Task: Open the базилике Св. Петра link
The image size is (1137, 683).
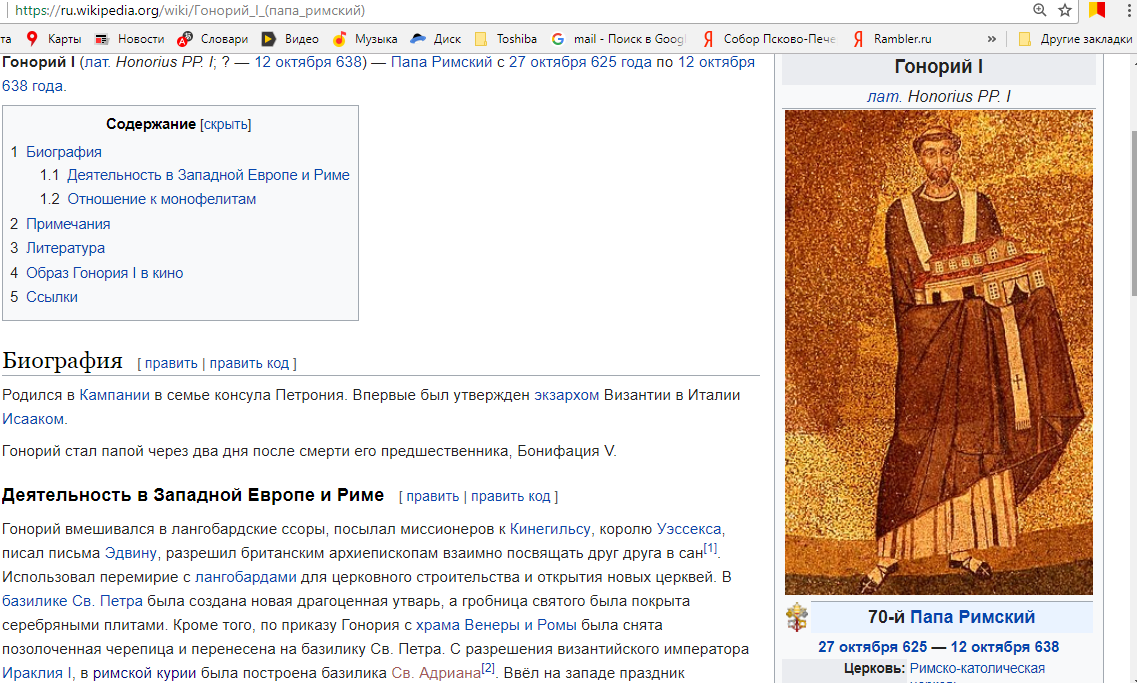Action: point(73,601)
